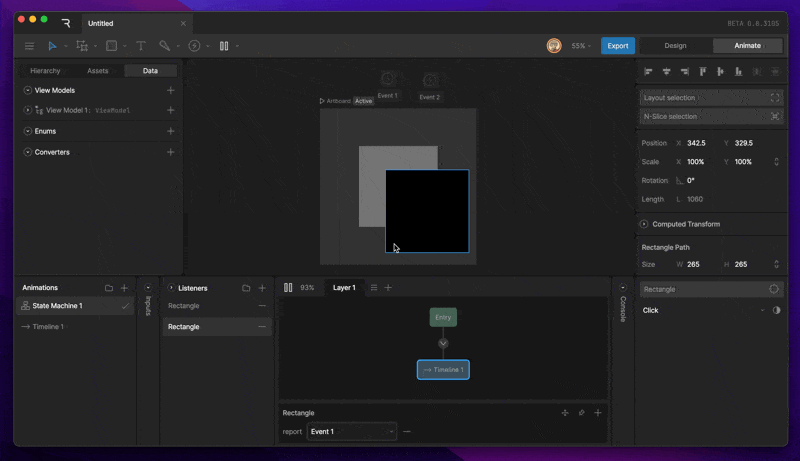800x461 pixels.
Task: Click the Pen tool icon
Action: 165,46
